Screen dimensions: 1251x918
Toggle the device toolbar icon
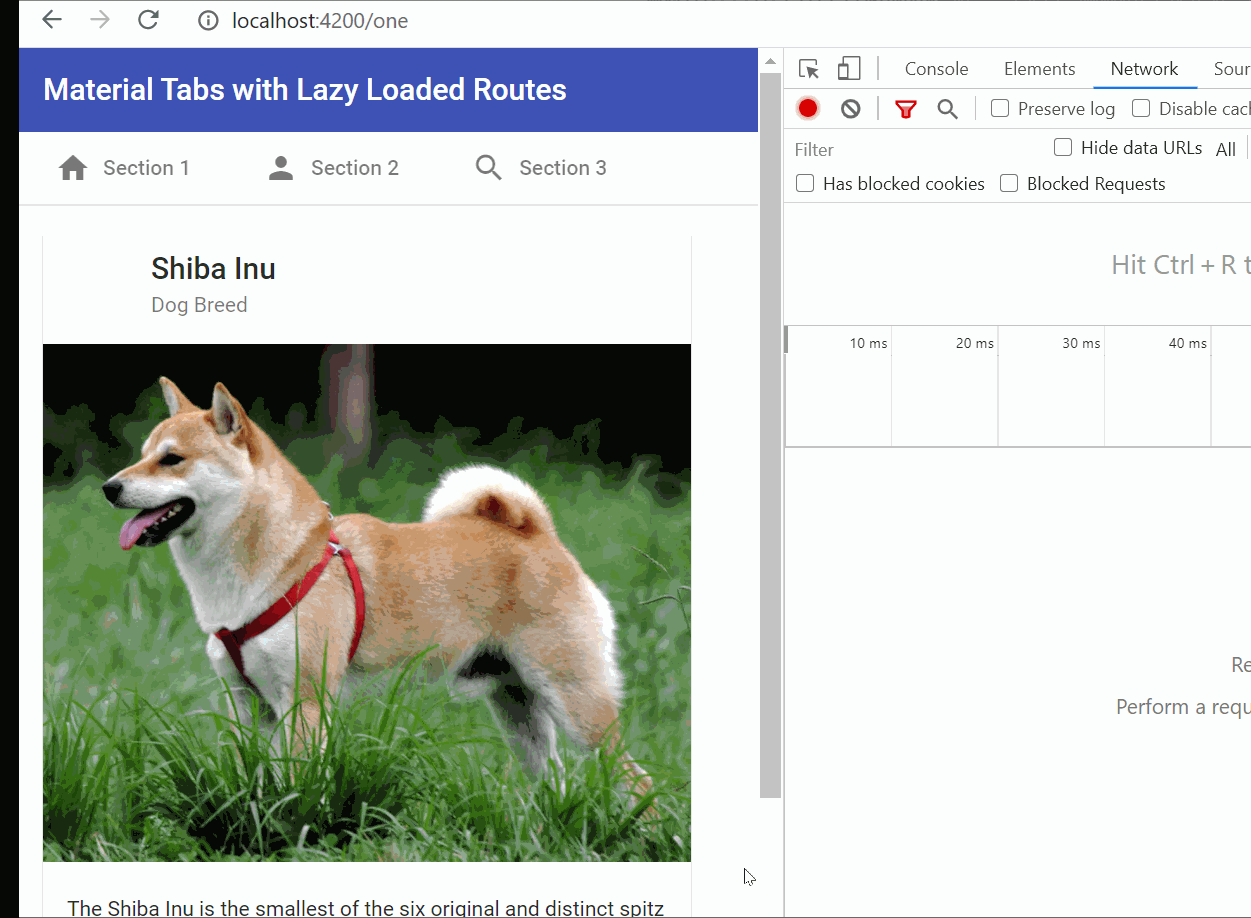click(849, 69)
